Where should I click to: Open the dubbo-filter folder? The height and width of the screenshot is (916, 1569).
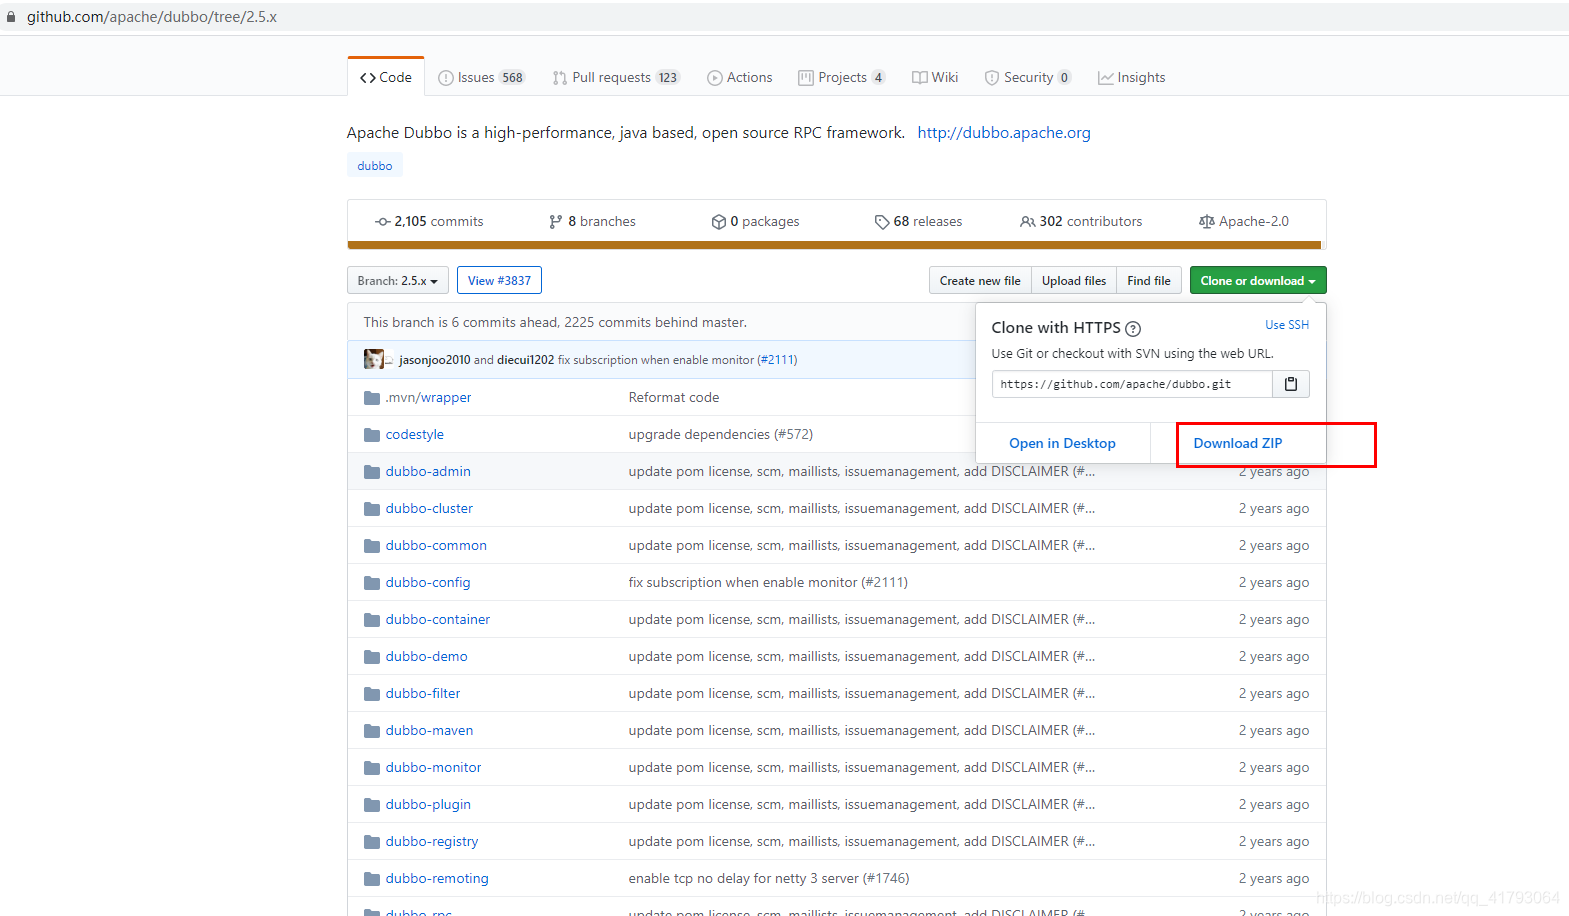(423, 693)
